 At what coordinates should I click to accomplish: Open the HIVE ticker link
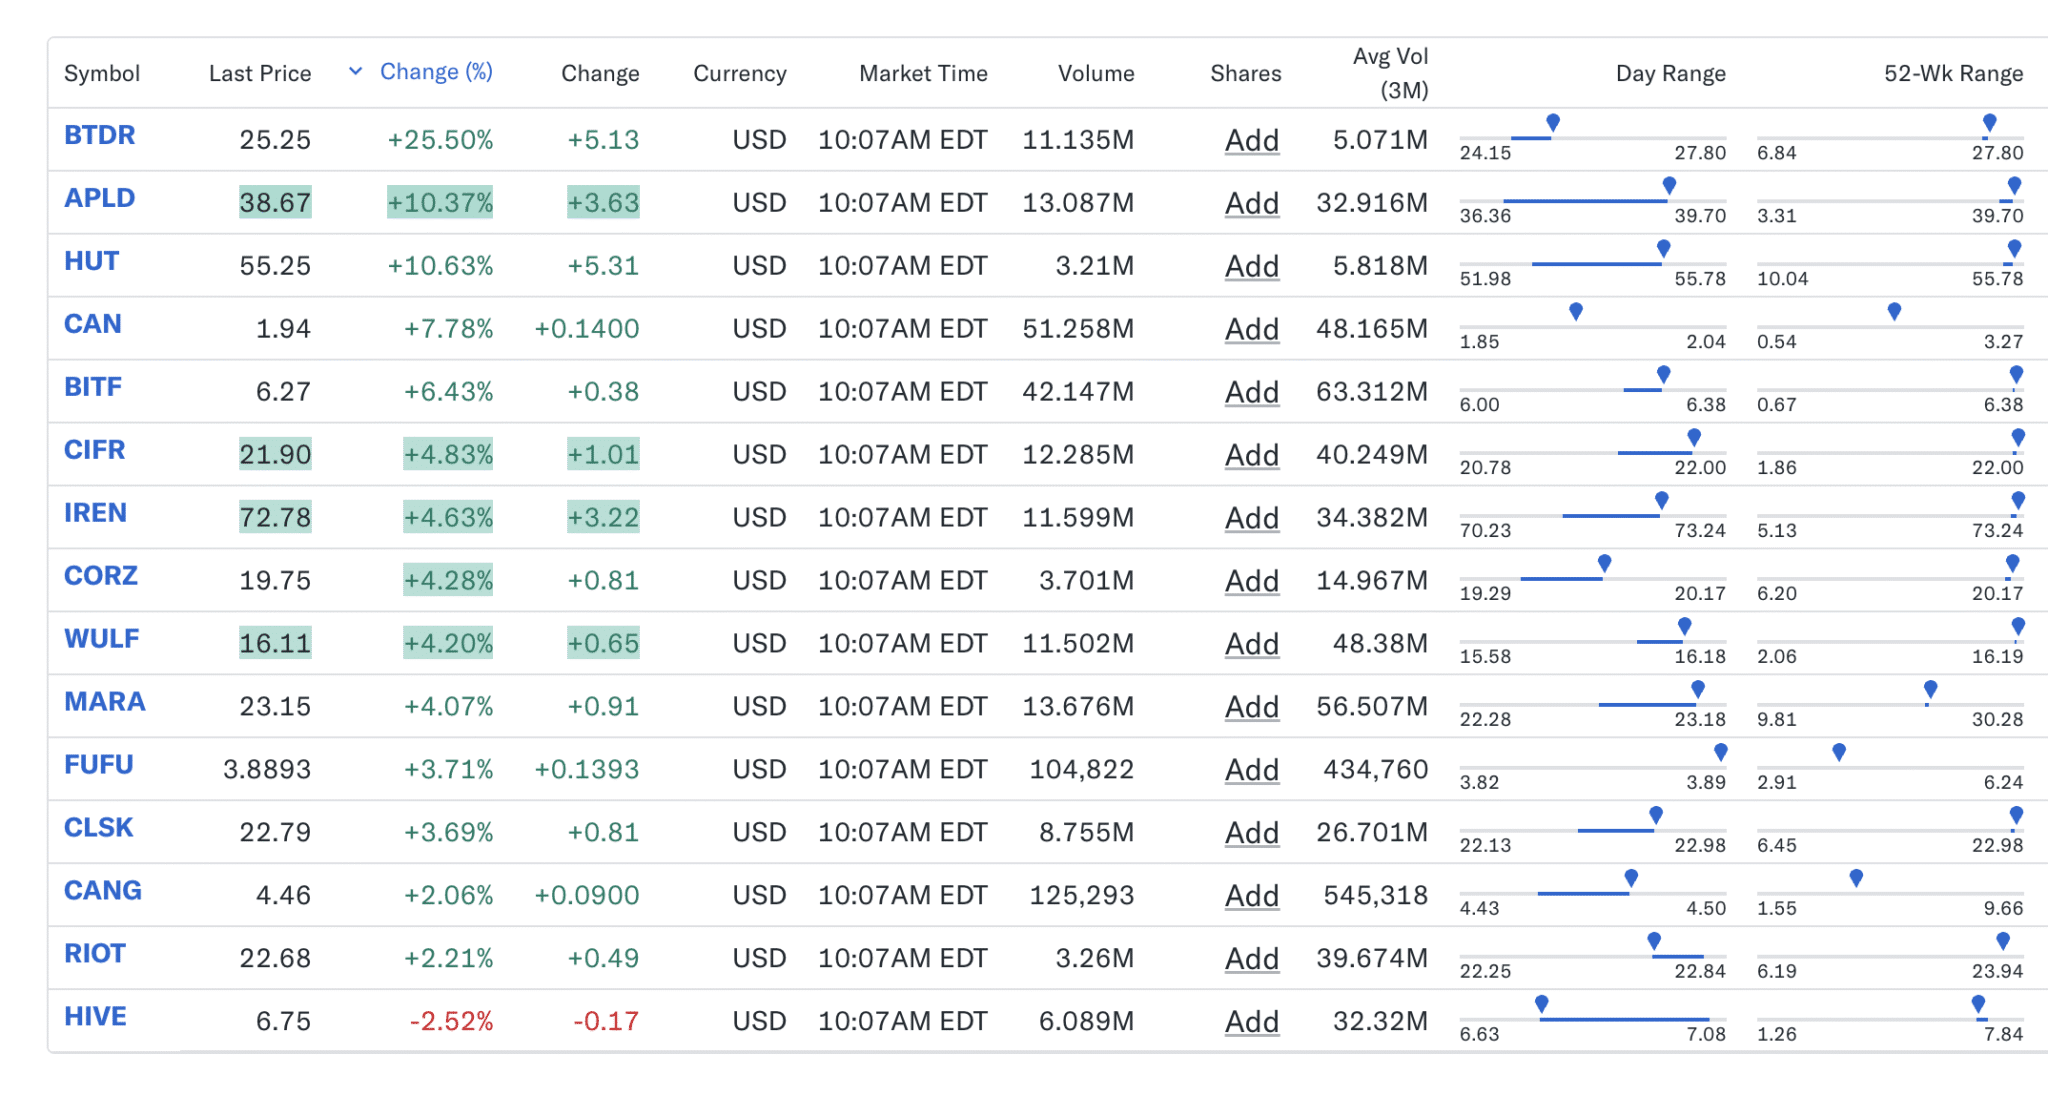(95, 1016)
